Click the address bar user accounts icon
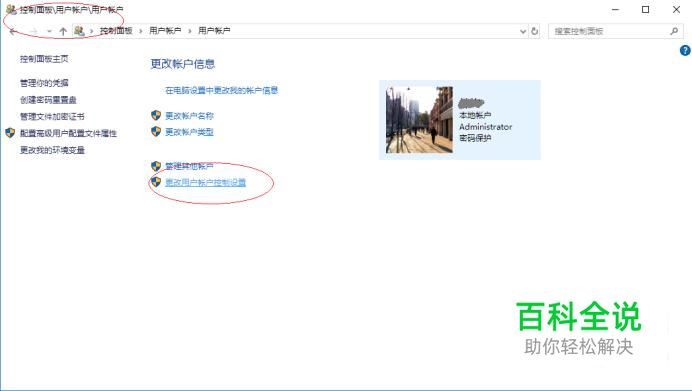The width and height of the screenshot is (692, 391). coord(79,31)
